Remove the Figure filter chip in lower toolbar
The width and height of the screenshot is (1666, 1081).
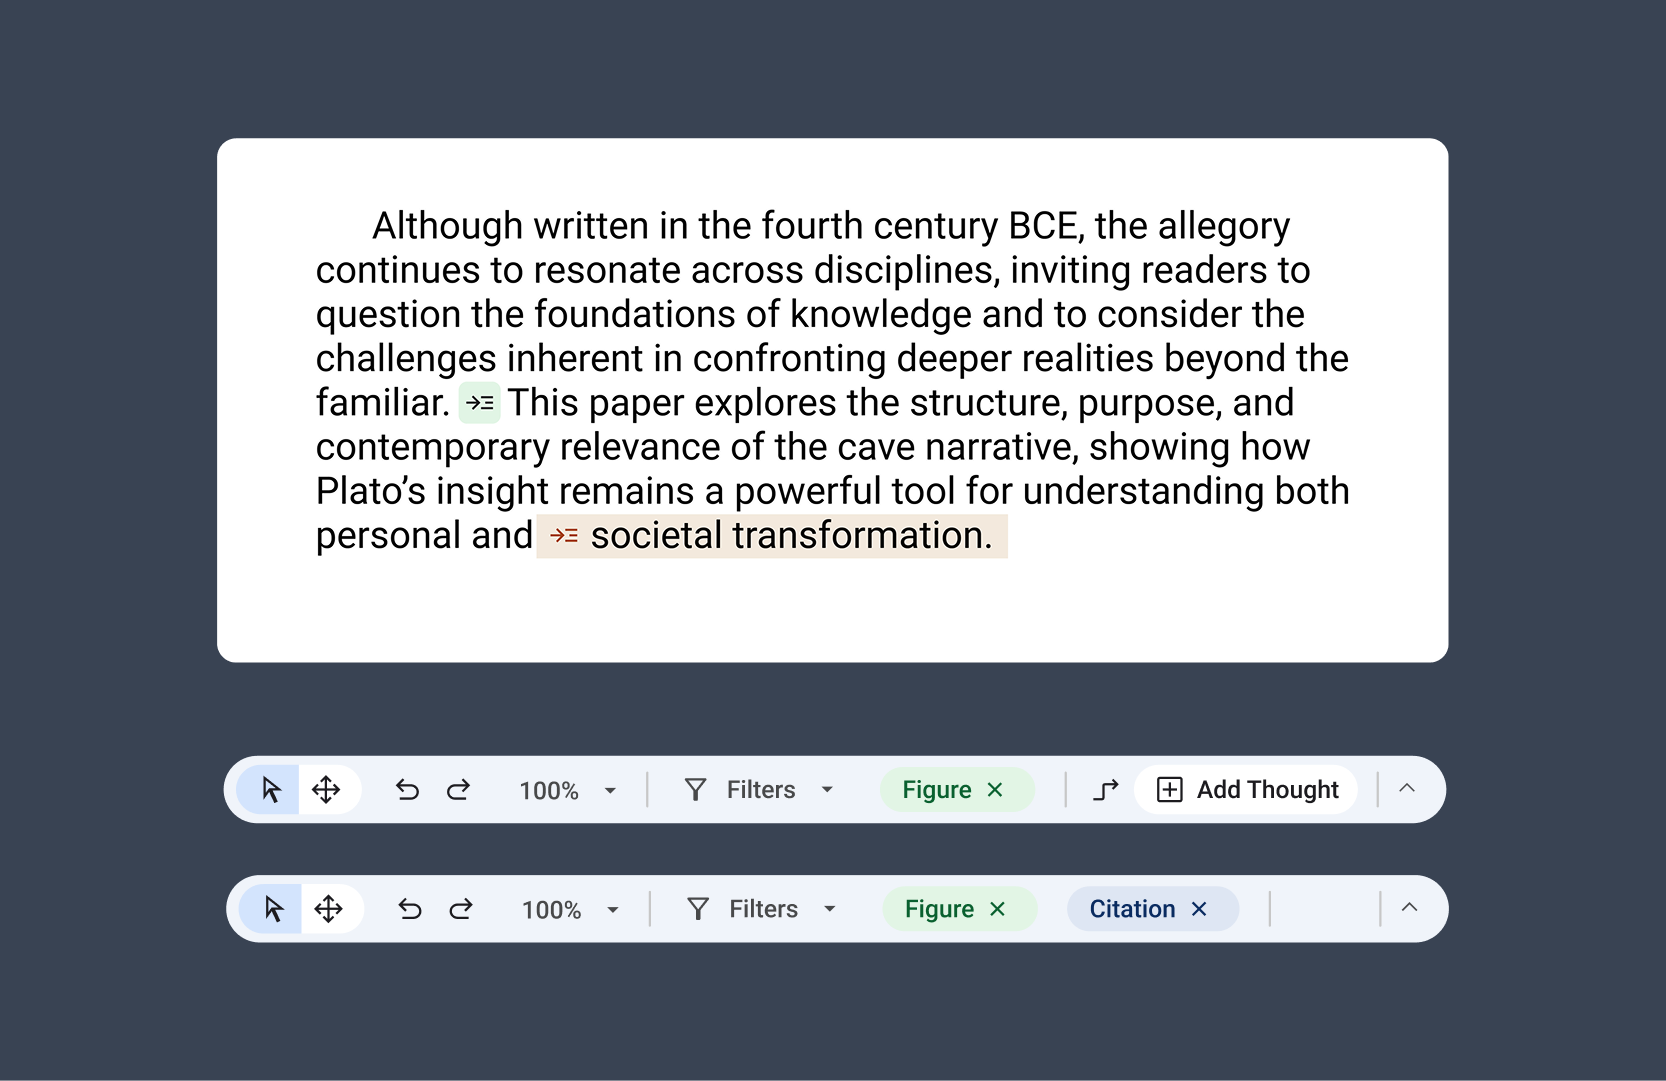pos(997,909)
